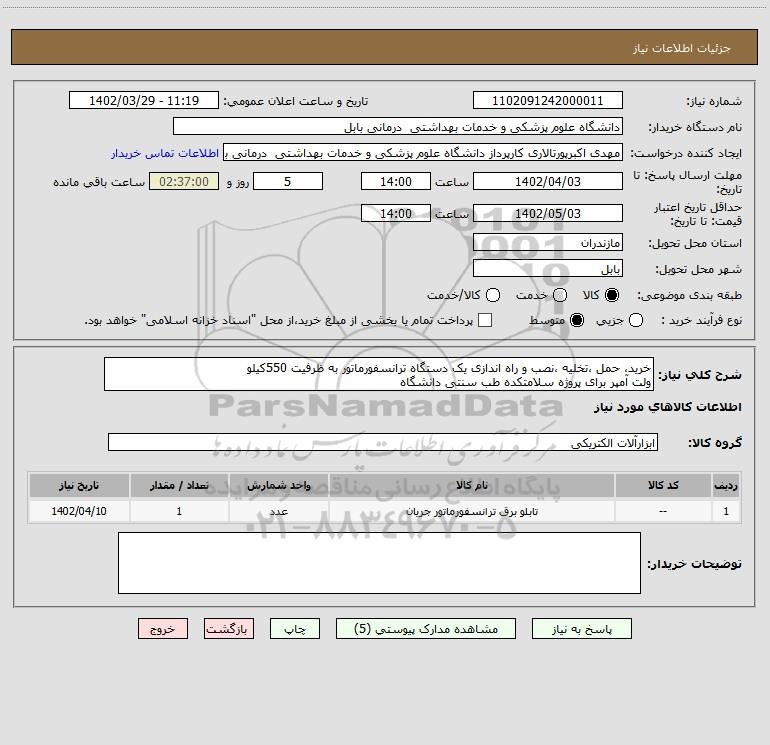
Task: Select the کالا/خدمت radio button
Action: tap(493, 295)
